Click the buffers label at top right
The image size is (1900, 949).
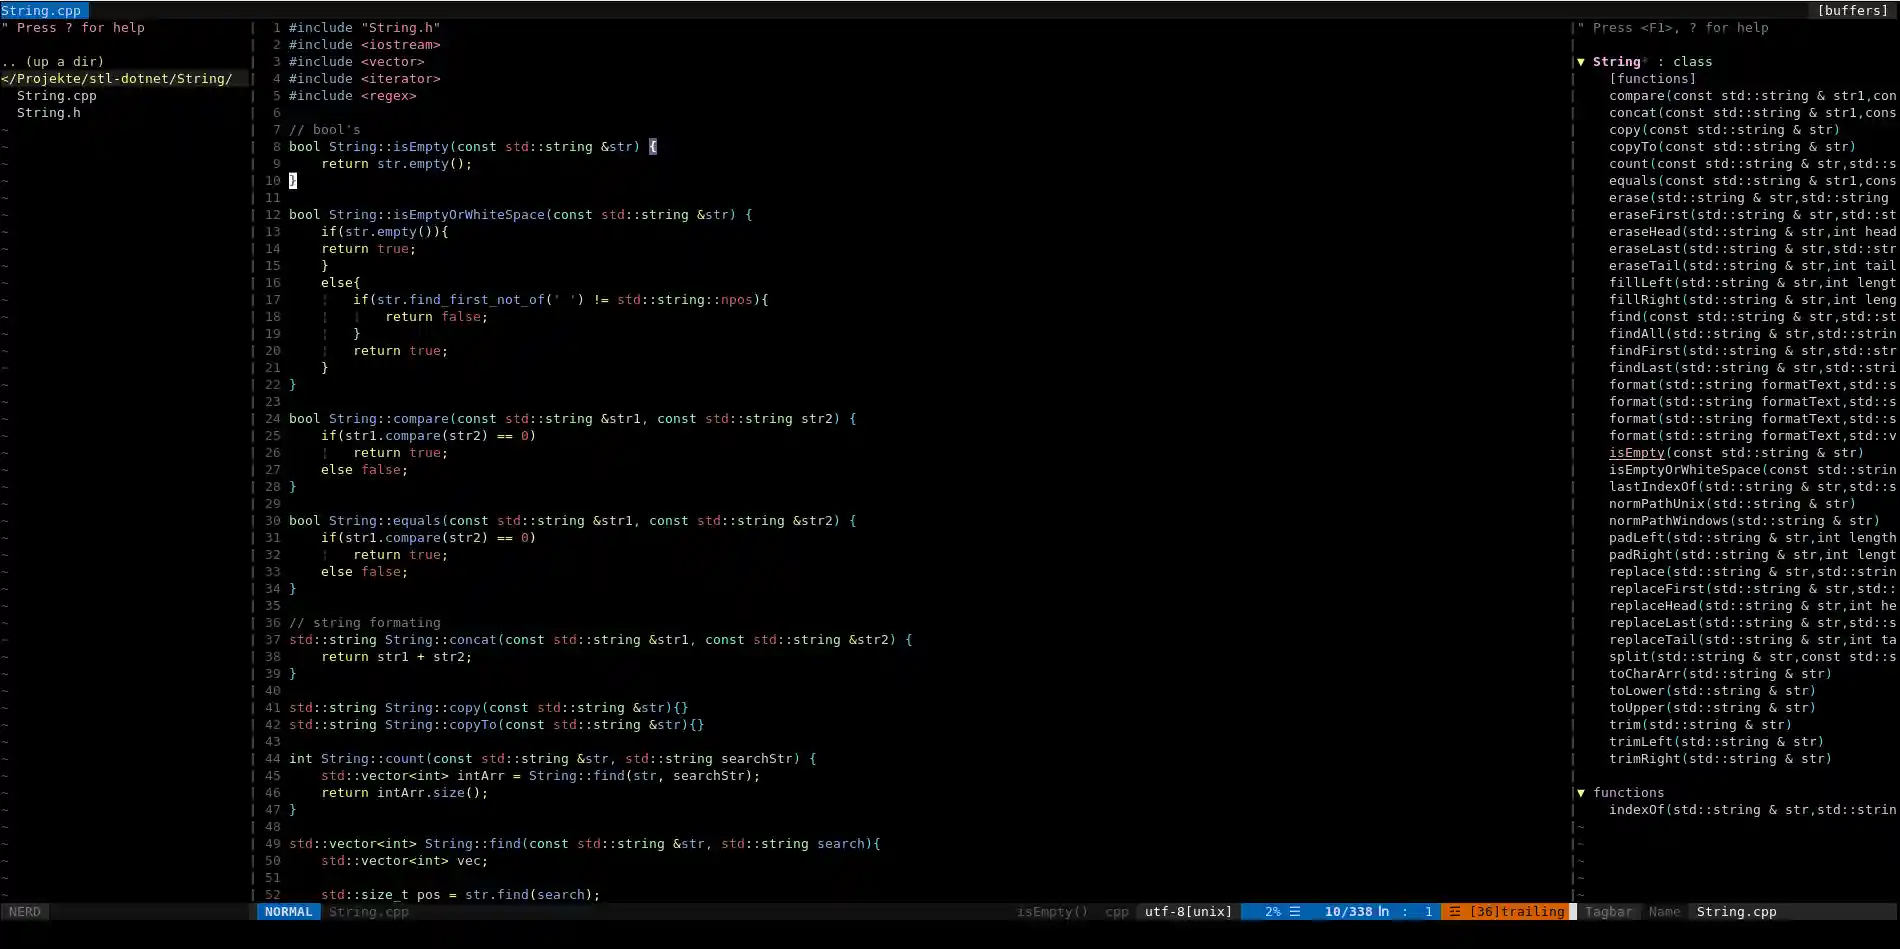(x=1852, y=11)
